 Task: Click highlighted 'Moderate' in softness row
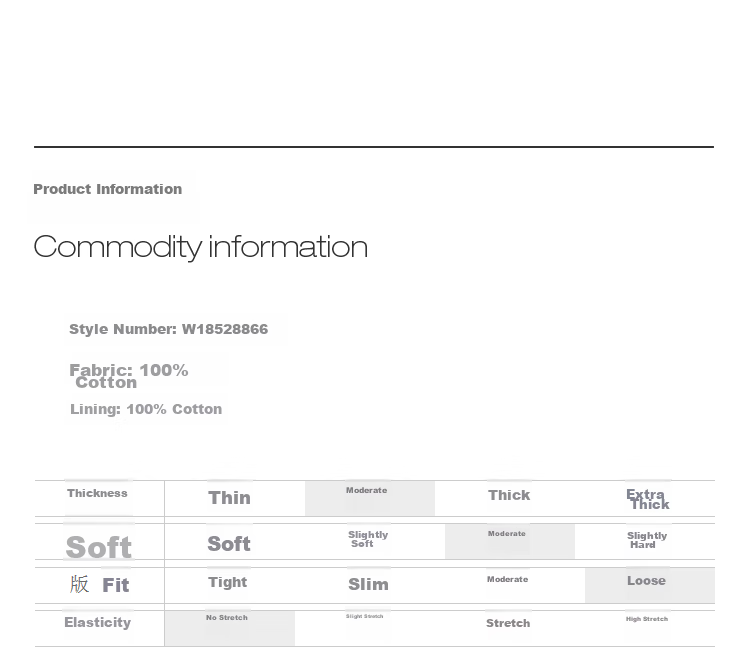(x=507, y=534)
